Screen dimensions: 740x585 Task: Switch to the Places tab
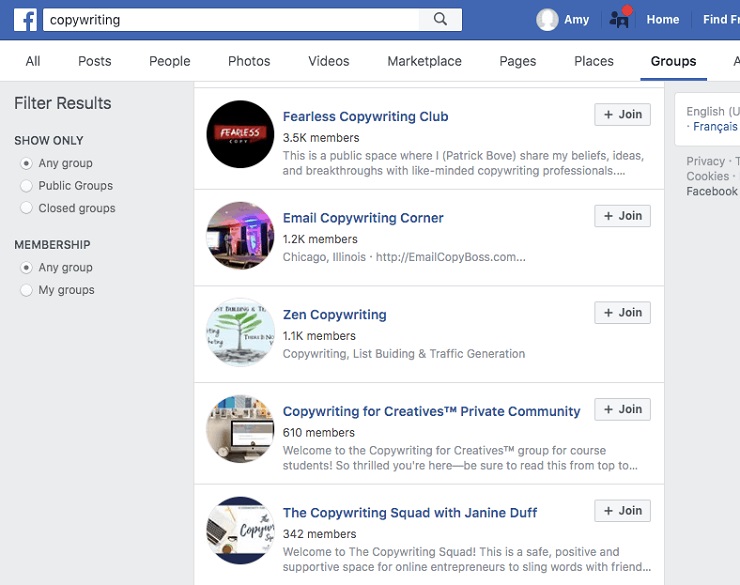point(594,61)
